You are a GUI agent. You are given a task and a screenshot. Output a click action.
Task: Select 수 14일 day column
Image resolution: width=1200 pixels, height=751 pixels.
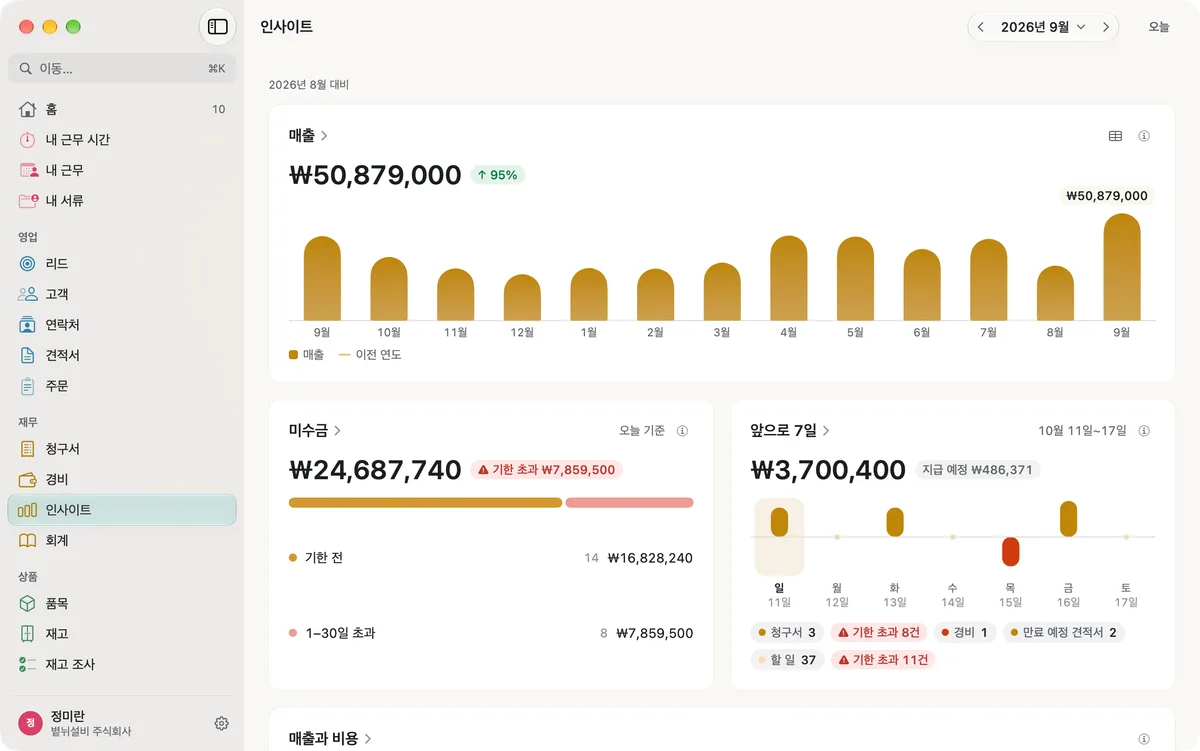(x=953, y=553)
